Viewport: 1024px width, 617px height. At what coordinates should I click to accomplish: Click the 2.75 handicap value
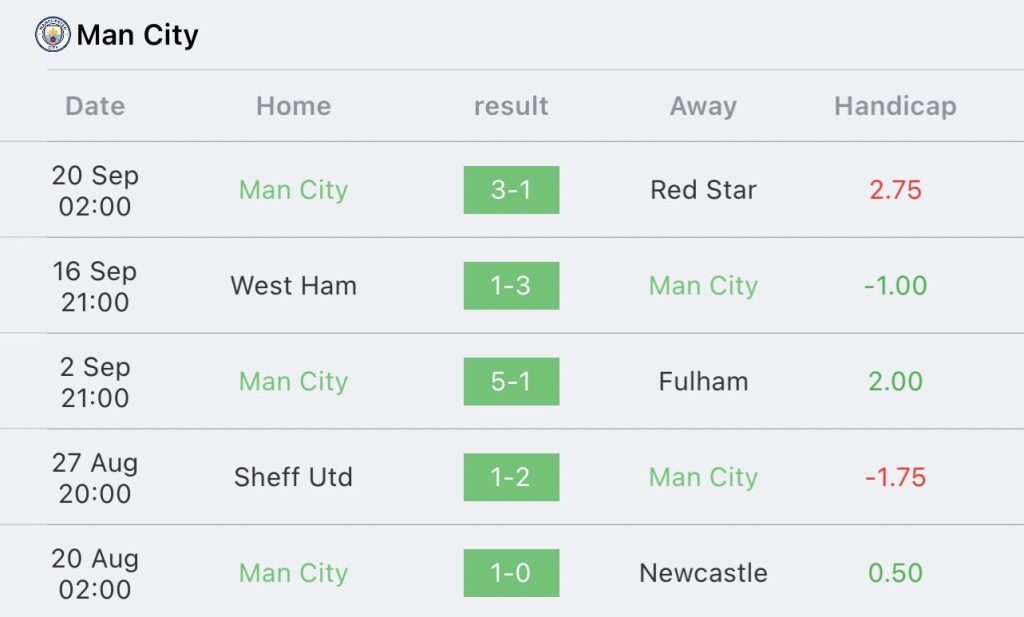coord(895,190)
